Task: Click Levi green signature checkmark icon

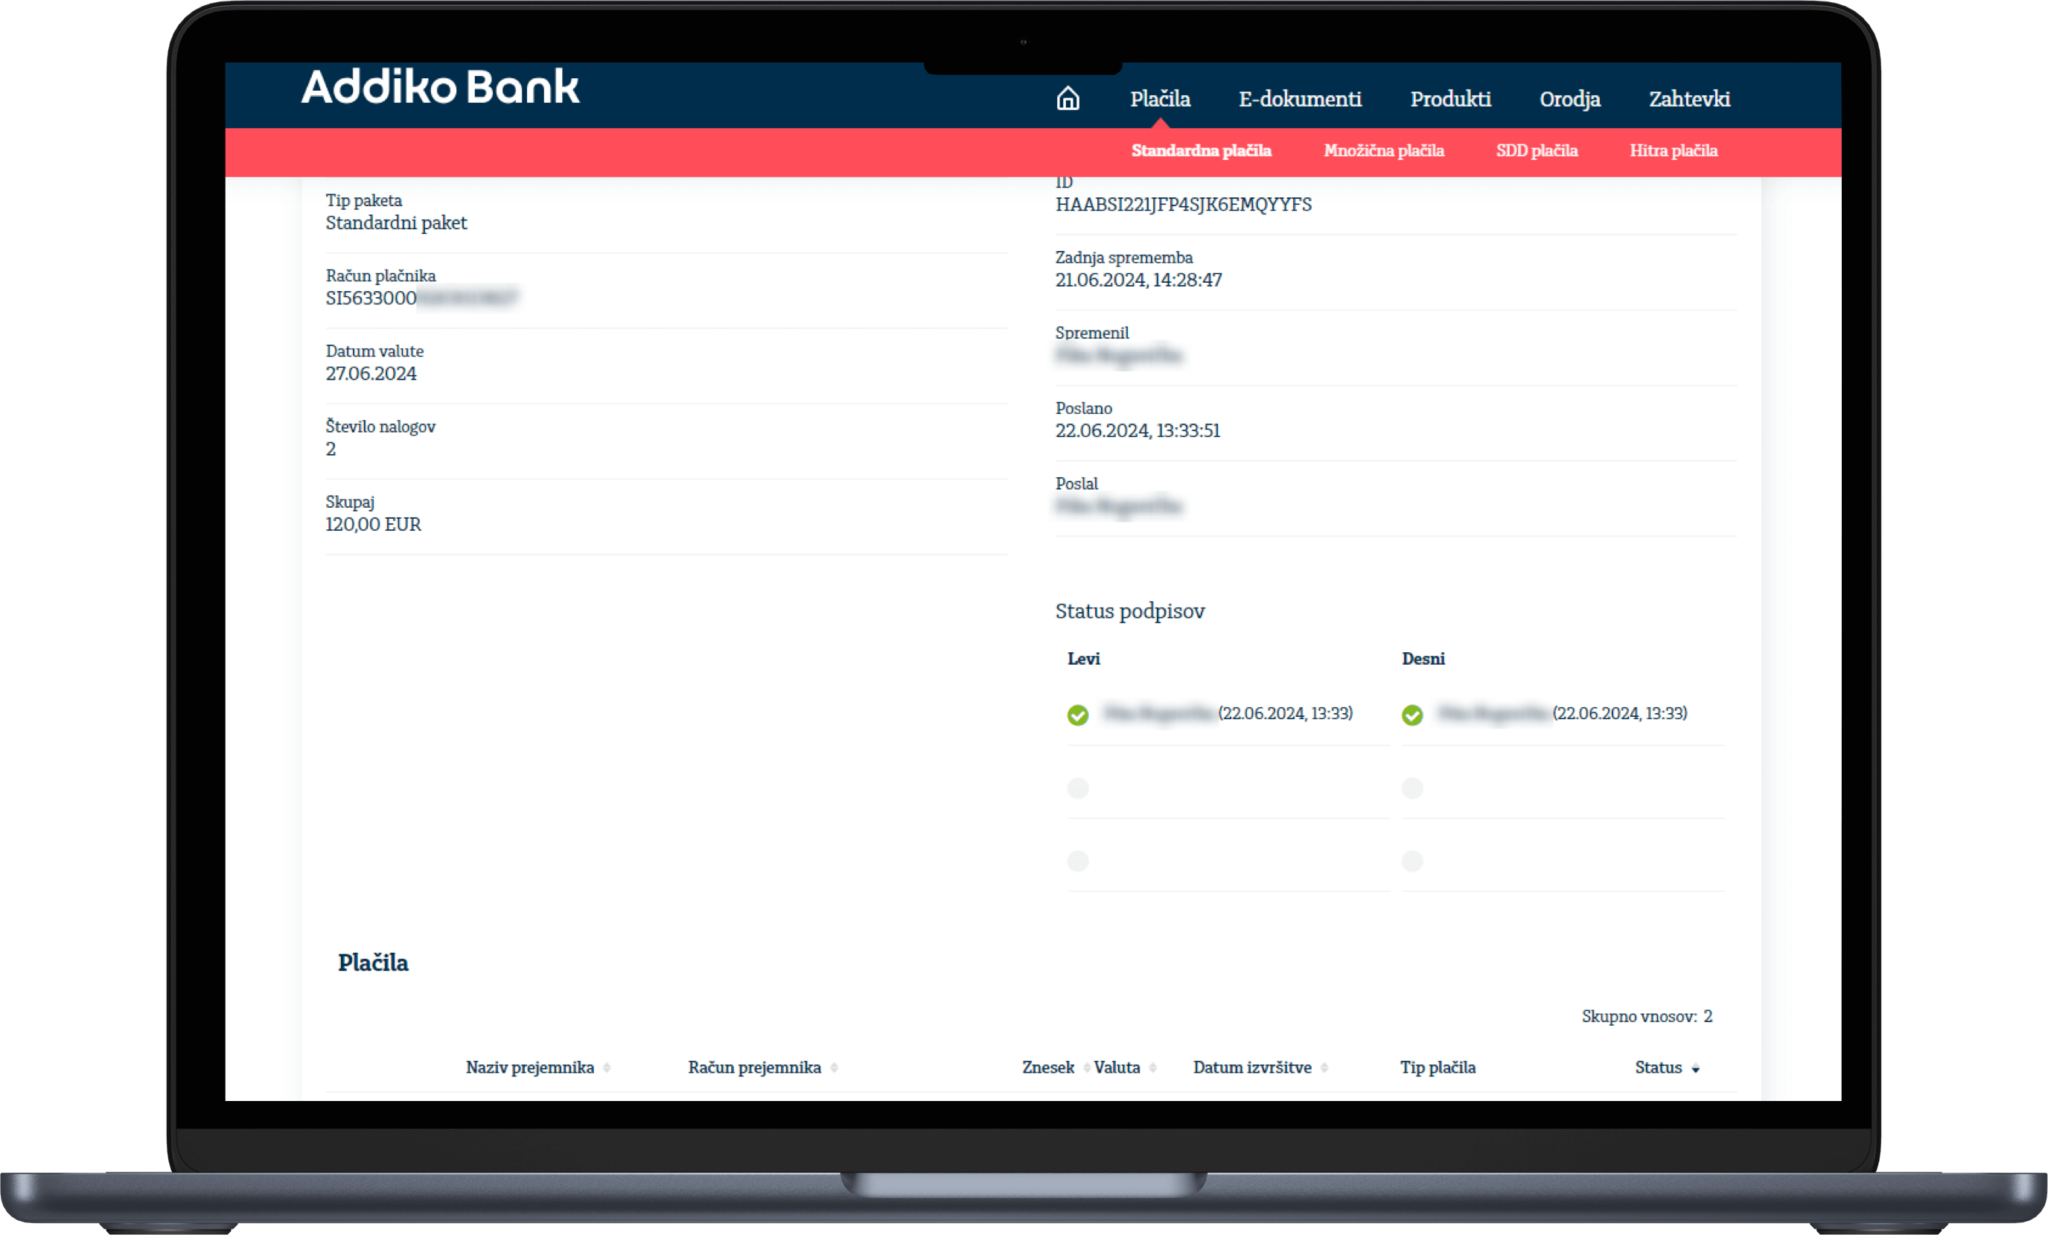Action: point(1077,715)
